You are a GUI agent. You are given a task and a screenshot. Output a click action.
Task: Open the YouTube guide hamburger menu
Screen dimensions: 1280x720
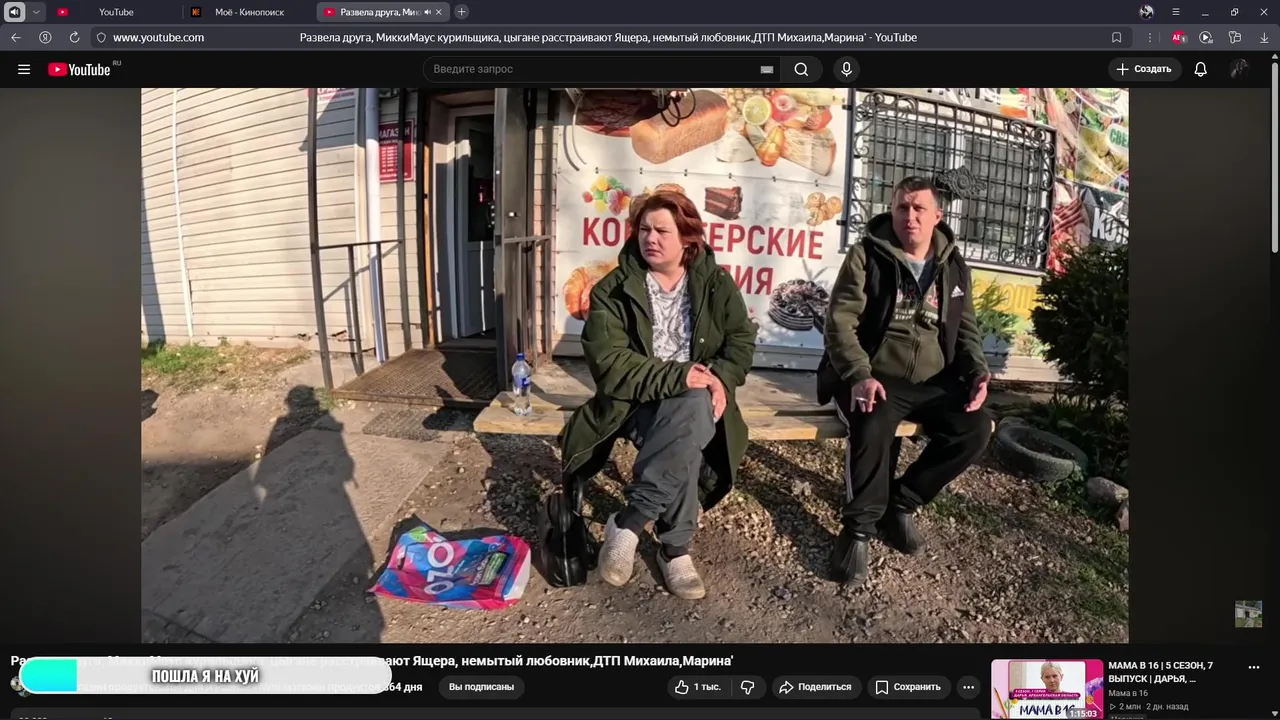[x=24, y=69]
